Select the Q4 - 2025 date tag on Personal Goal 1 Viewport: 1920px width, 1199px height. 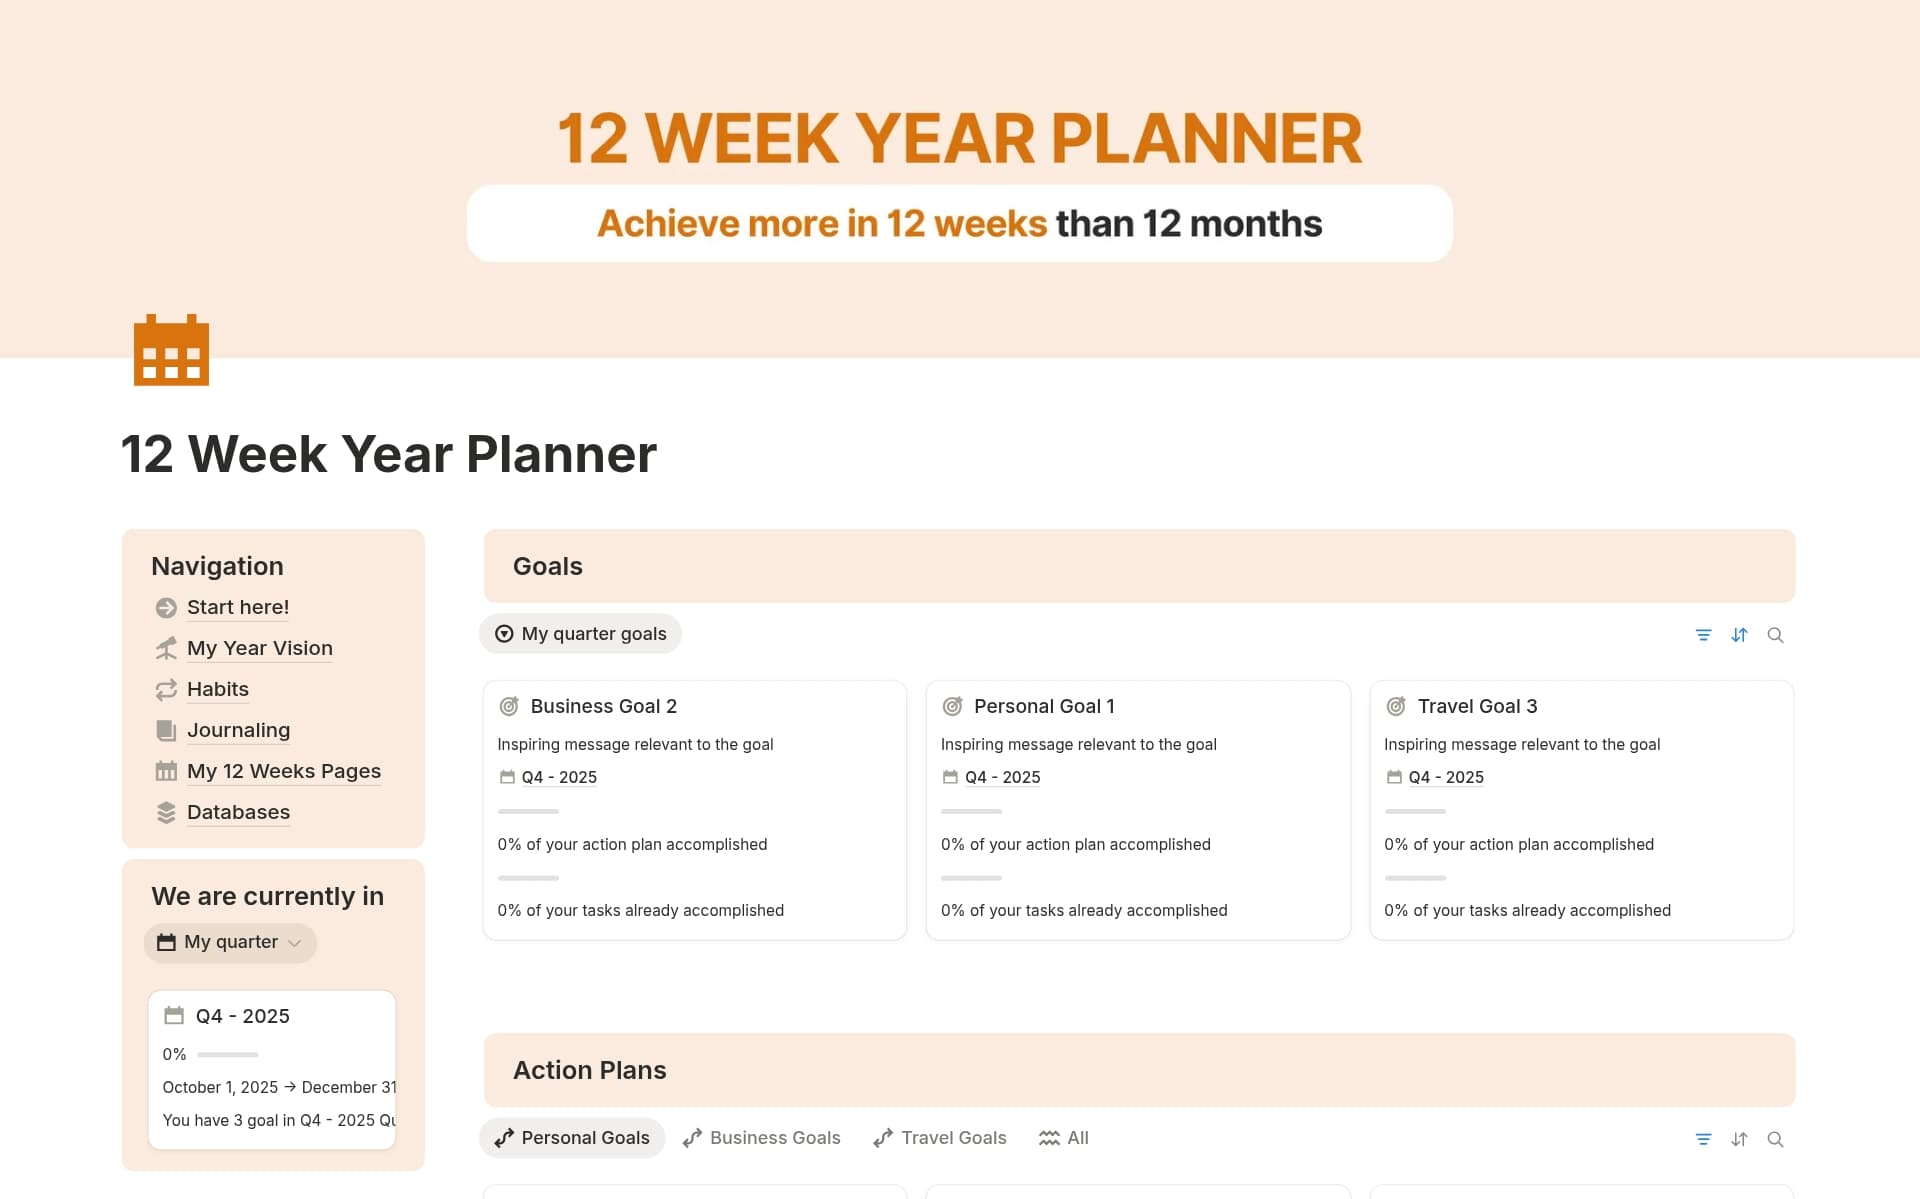coord(1002,776)
